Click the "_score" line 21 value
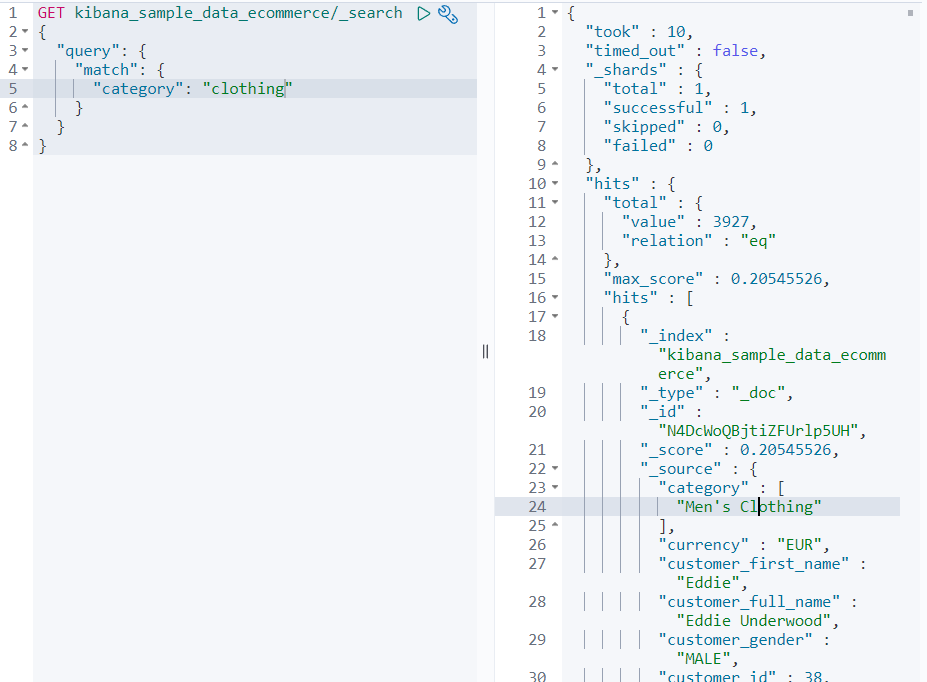927x682 pixels. coord(785,450)
